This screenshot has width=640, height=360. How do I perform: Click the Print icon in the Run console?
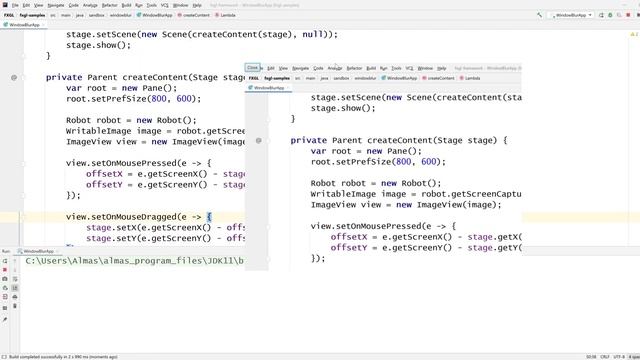(15, 297)
